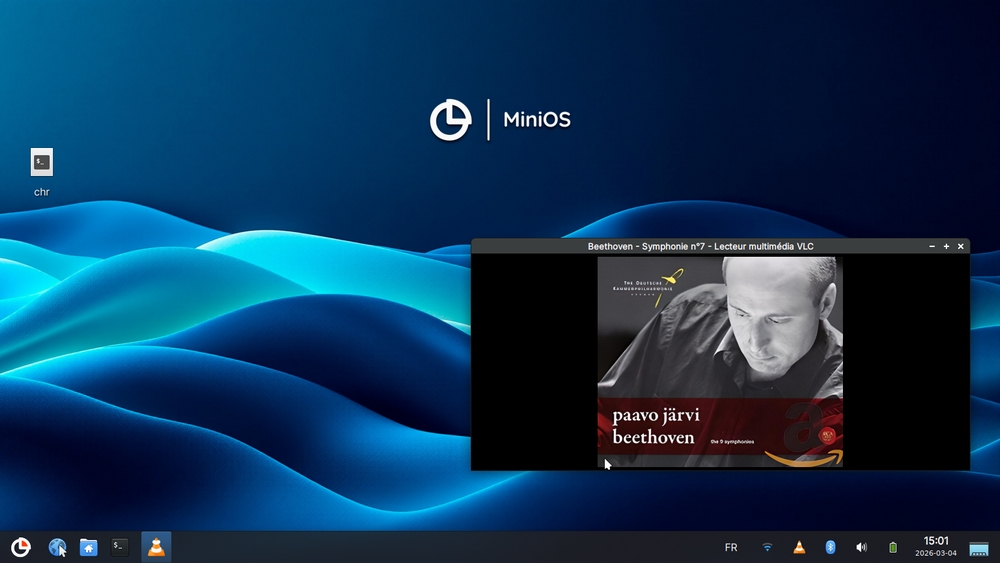This screenshot has height=563, width=1000.
Task: Open the calendar from the 15:01 clock
Action: (936, 546)
